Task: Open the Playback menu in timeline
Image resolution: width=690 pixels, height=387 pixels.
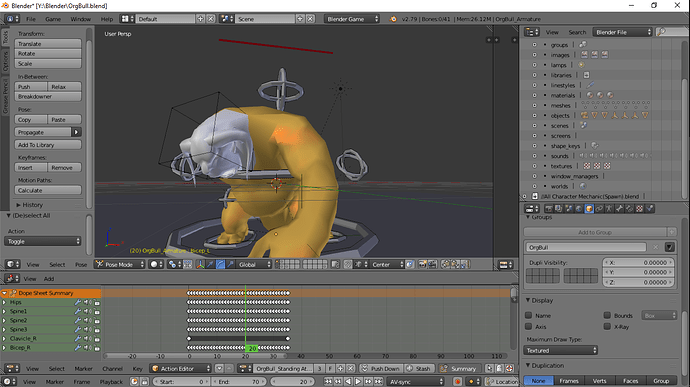Action: [x=111, y=382]
